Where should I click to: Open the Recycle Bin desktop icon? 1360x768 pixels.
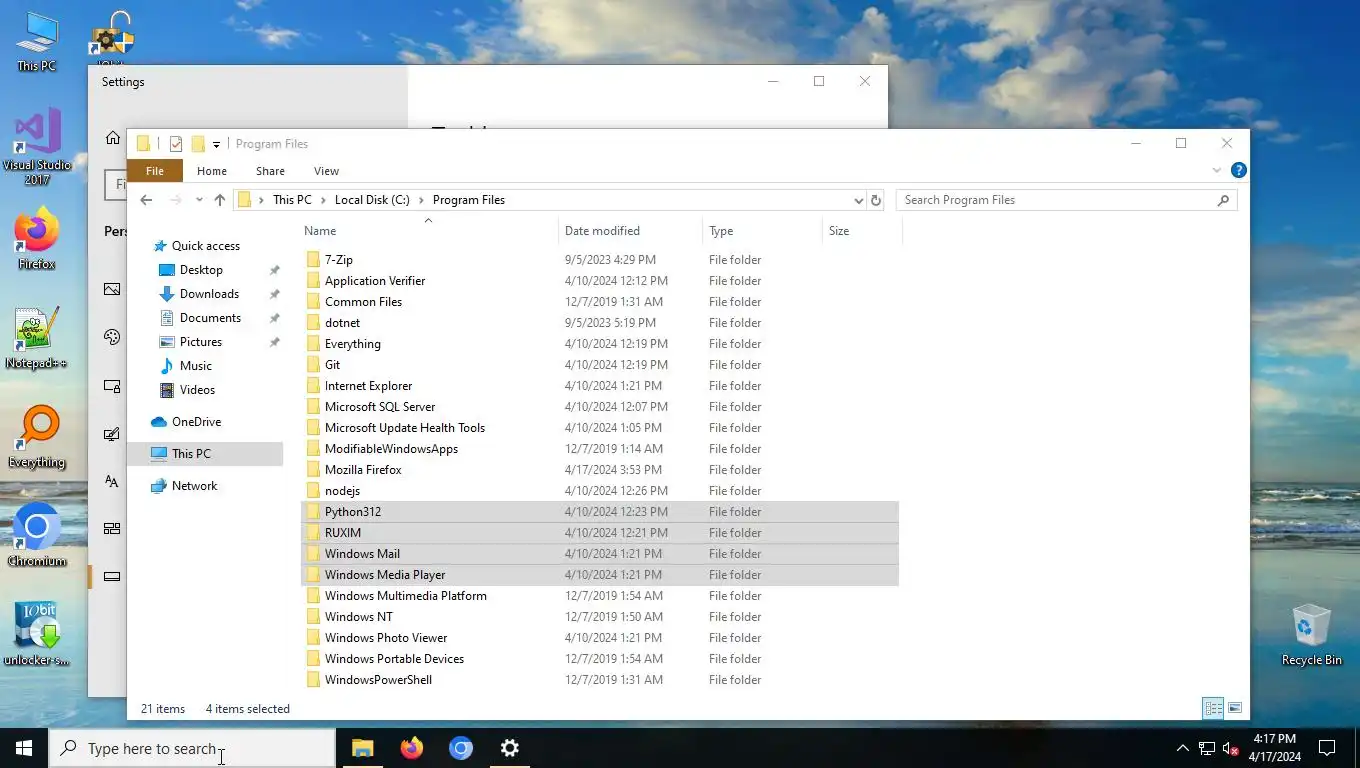click(1311, 635)
